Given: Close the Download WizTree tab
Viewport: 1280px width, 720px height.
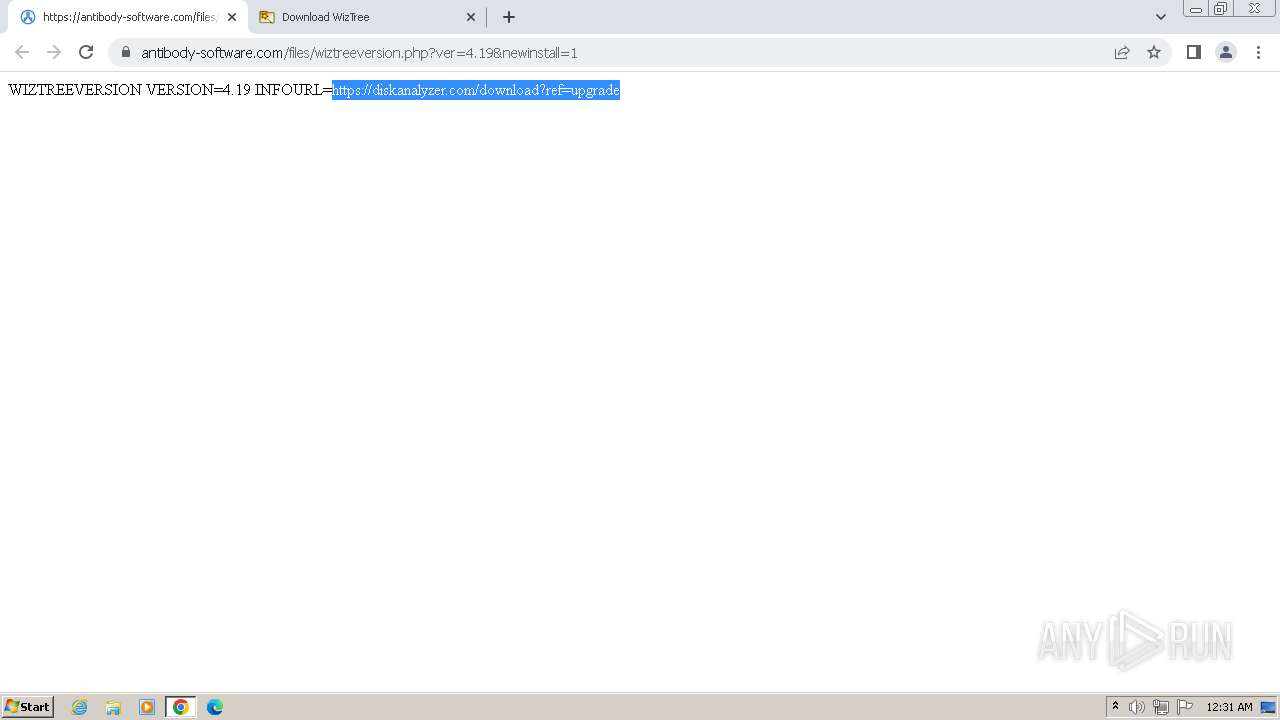Looking at the screenshot, I should [x=471, y=17].
